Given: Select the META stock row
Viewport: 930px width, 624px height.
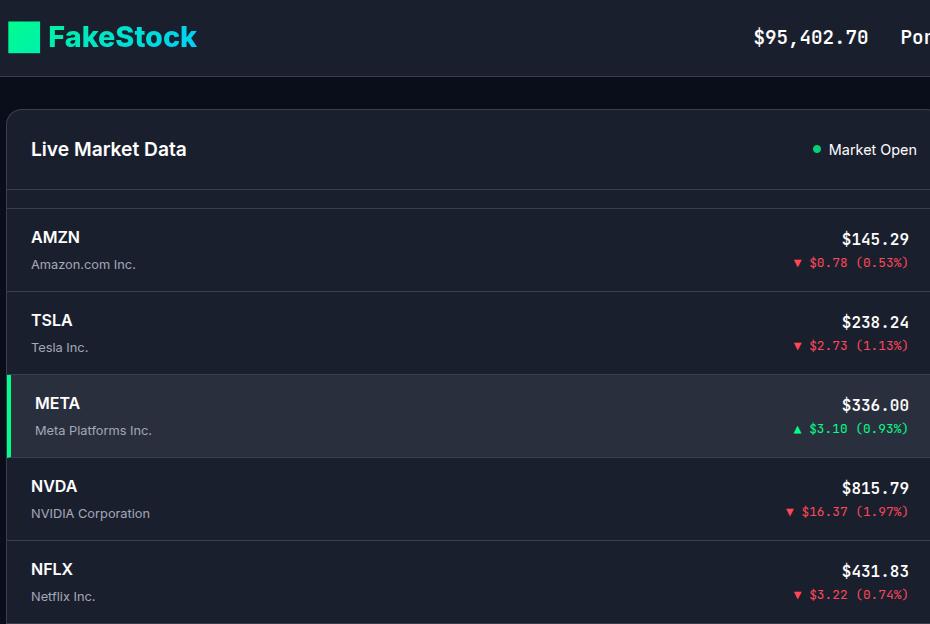Looking at the screenshot, I should 465,414.
